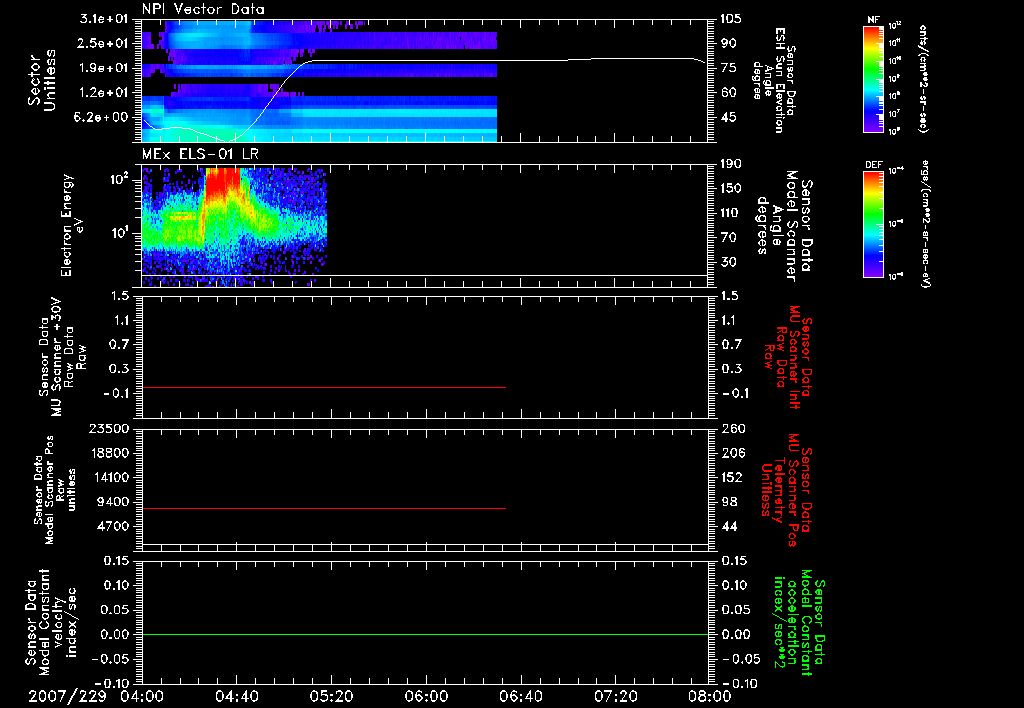The height and width of the screenshot is (708, 1024).
Task: Click the red MU Scanner Int Raw Data label
Action: tap(788, 357)
